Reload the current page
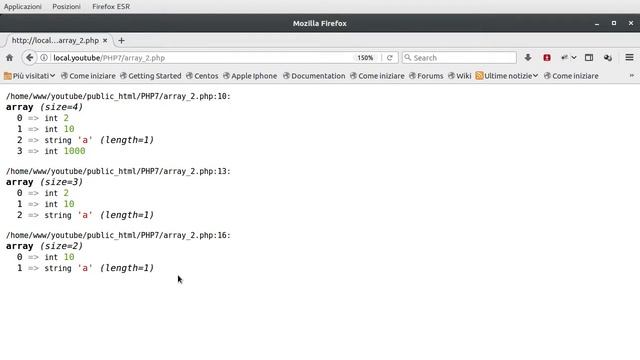This screenshot has width=640, height=360. point(390,58)
